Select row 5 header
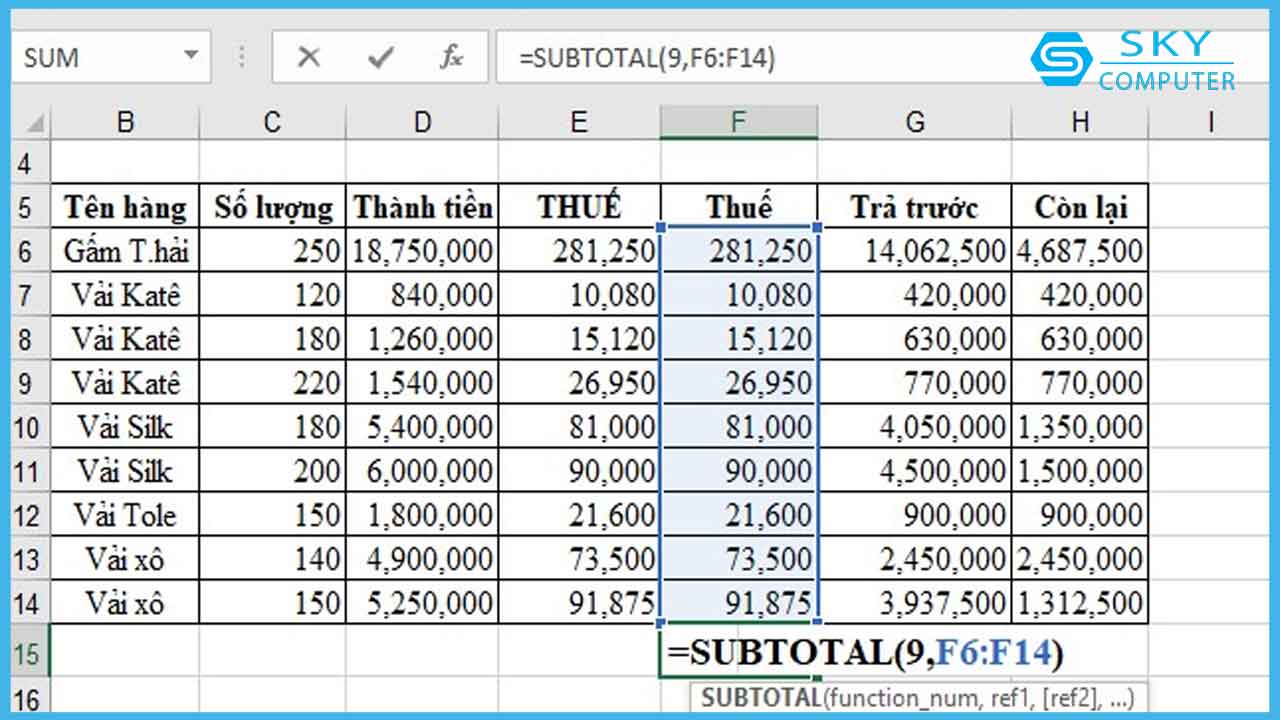Screen dimensions: 1280x720 [30, 206]
